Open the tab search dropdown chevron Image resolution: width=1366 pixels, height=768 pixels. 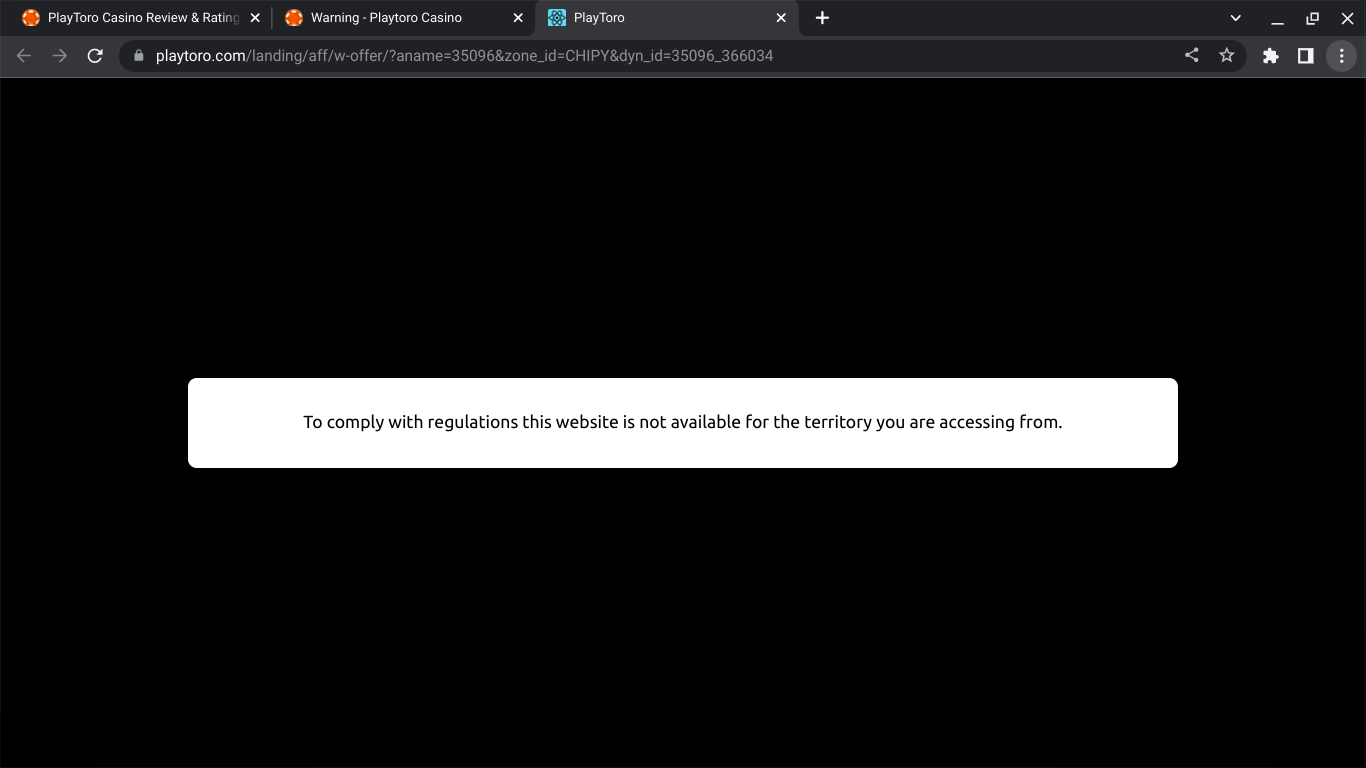pos(1235,17)
